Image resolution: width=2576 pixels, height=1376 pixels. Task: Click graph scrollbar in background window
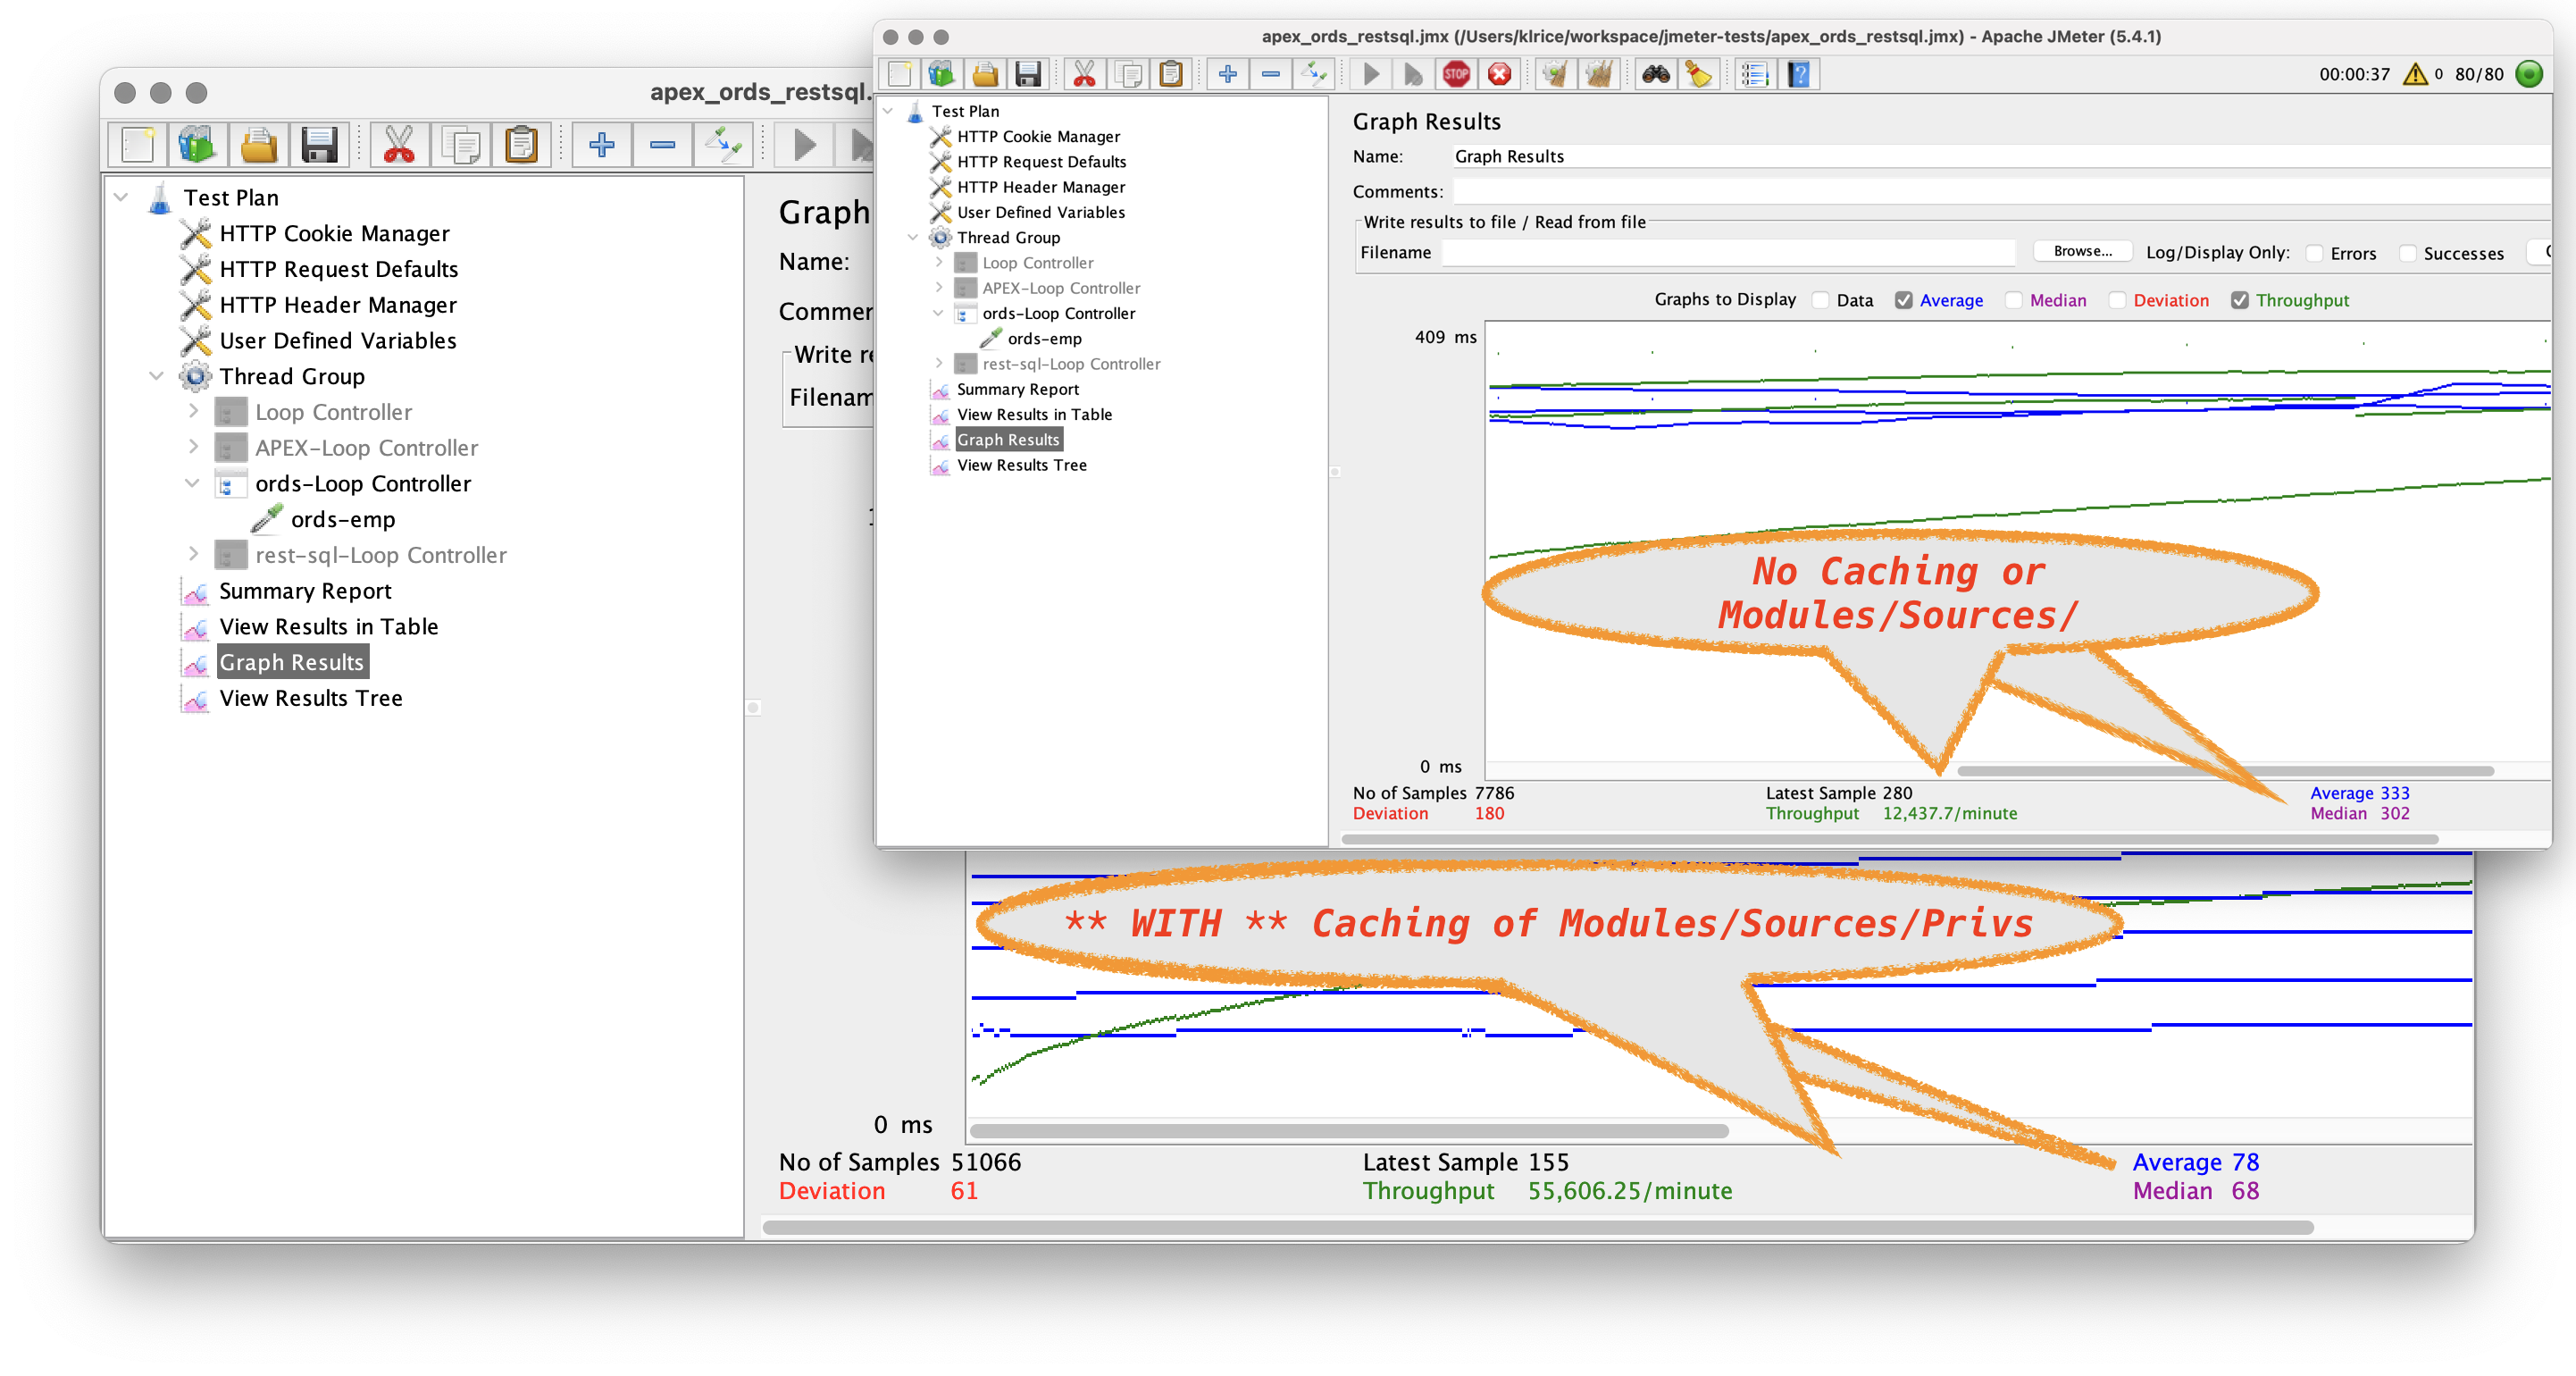coord(1349,1131)
